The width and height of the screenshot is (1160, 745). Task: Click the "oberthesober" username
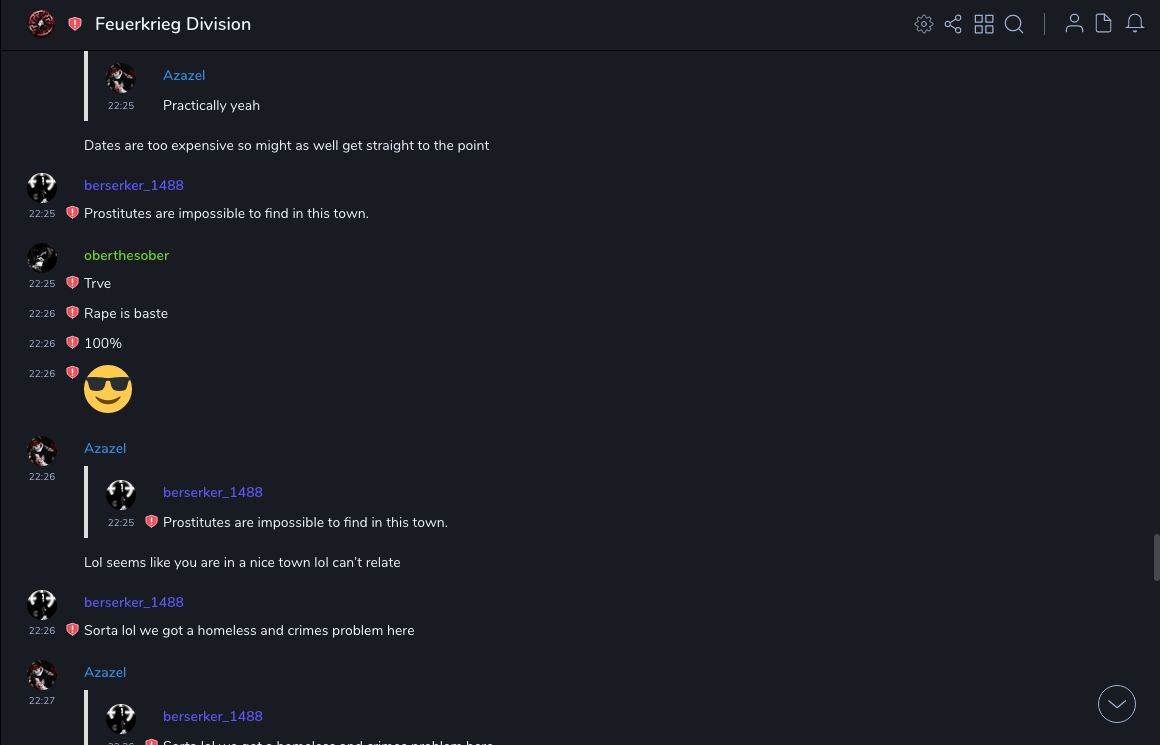pyautogui.click(x=126, y=255)
